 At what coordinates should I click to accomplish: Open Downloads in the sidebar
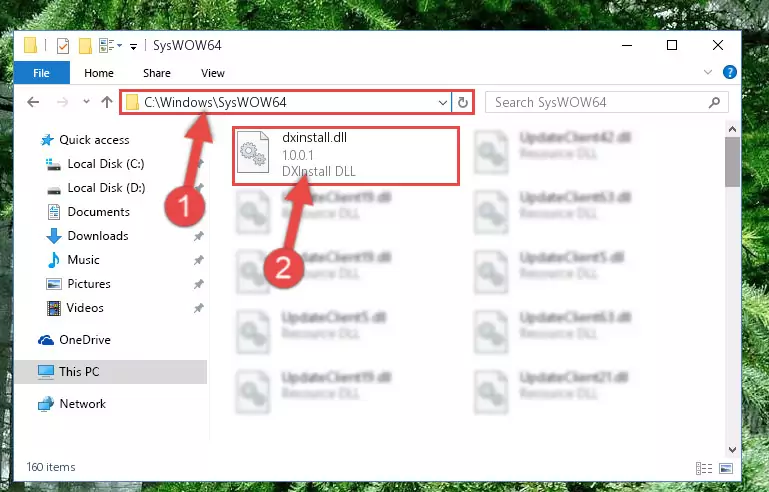point(98,236)
